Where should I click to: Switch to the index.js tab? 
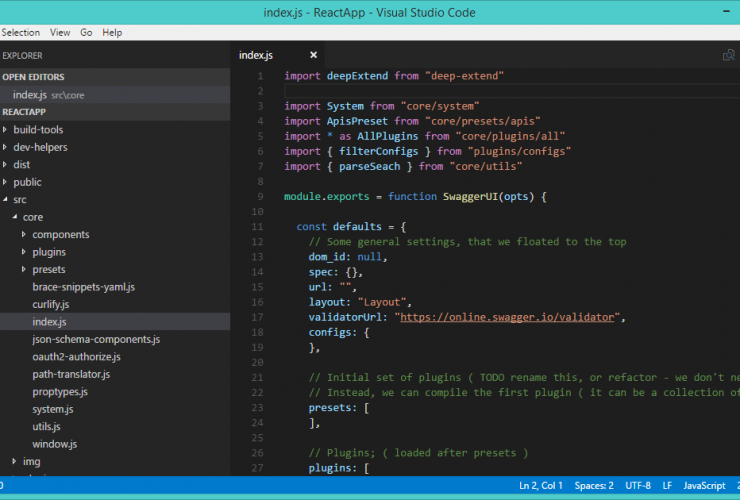click(x=256, y=55)
